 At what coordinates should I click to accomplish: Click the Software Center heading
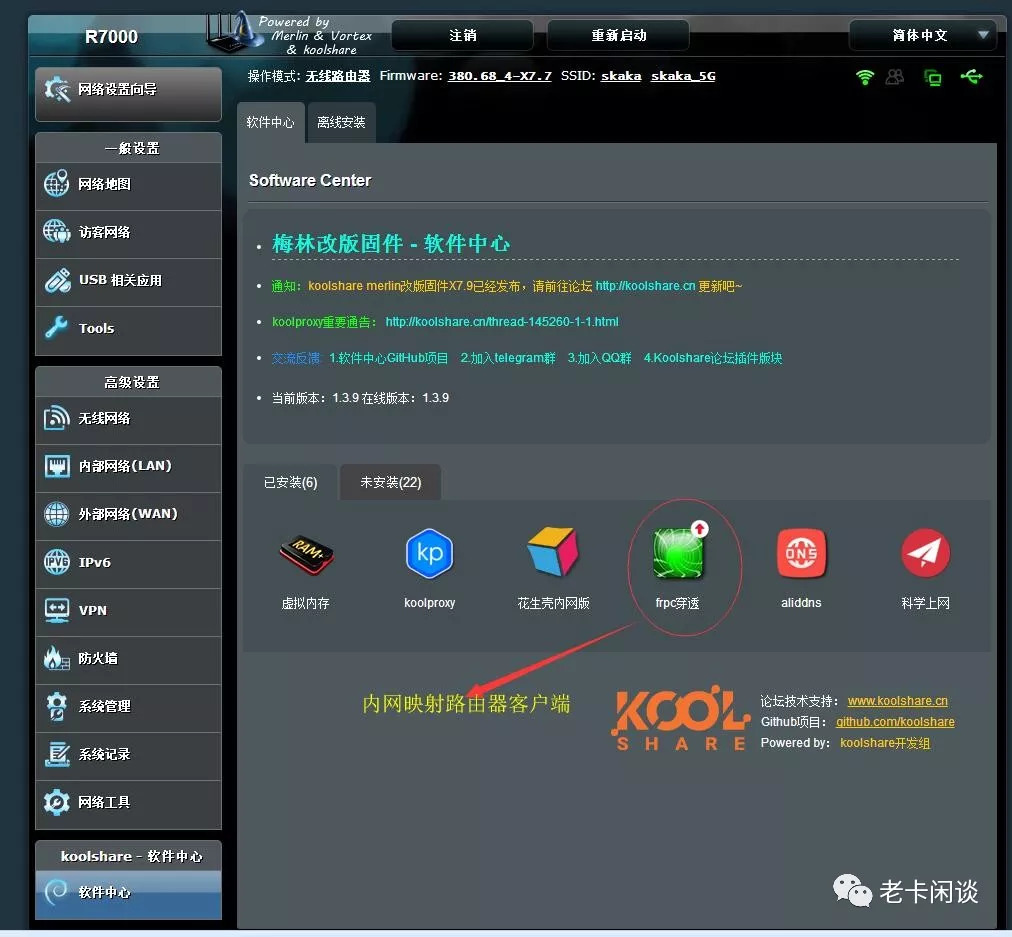click(310, 180)
